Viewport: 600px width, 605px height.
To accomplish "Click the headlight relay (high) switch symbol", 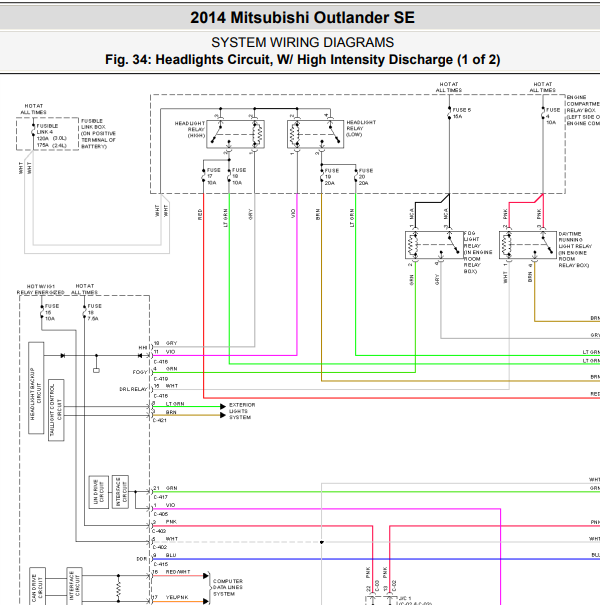I will 220,134.
